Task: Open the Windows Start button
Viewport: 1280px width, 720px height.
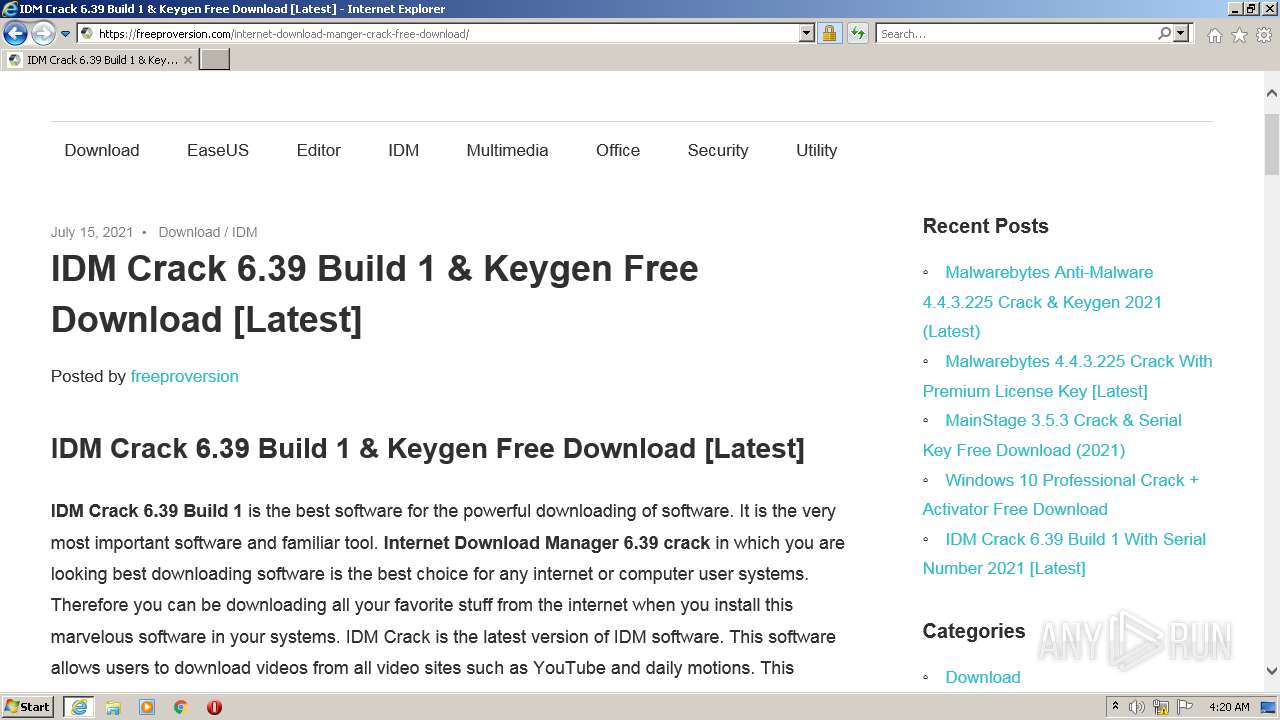Action: [28, 707]
